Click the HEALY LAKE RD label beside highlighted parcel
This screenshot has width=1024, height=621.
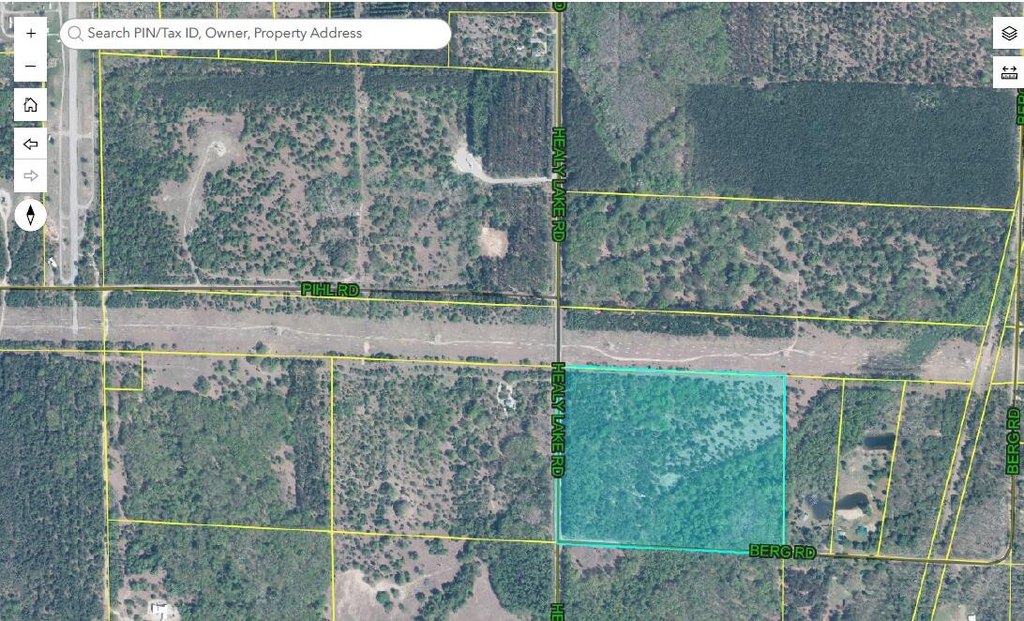click(558, 419)
